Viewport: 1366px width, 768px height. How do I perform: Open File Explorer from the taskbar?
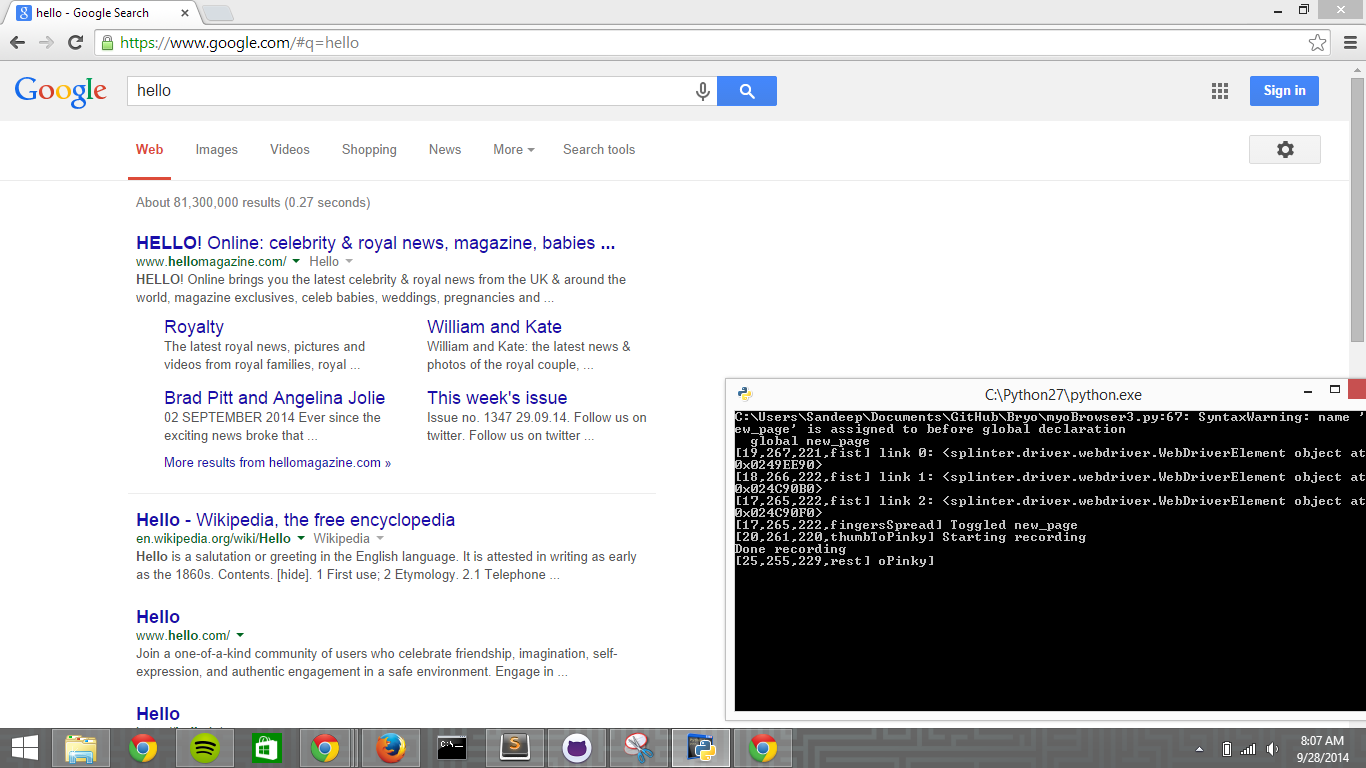(x=81, y=748)
